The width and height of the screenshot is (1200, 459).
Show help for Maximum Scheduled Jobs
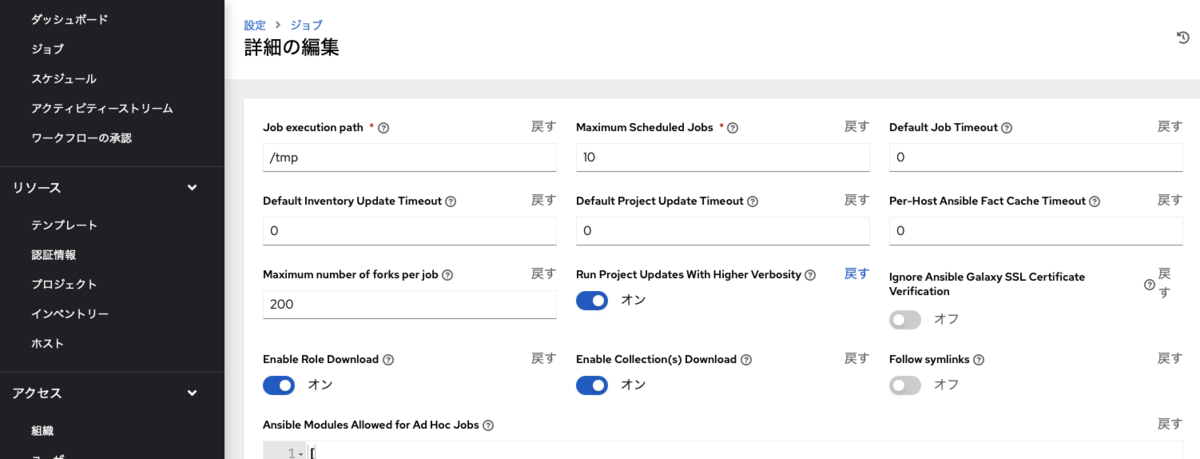pyautogui.click(x=733, y=128)
